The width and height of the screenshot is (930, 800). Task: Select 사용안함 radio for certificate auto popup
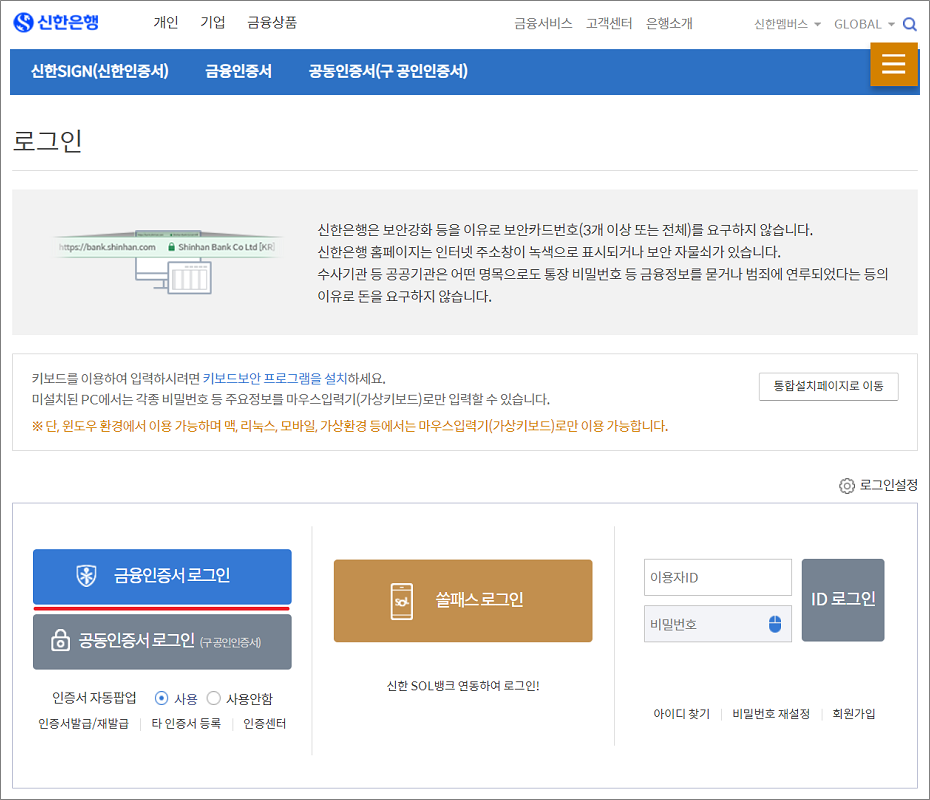pos(214,698)
